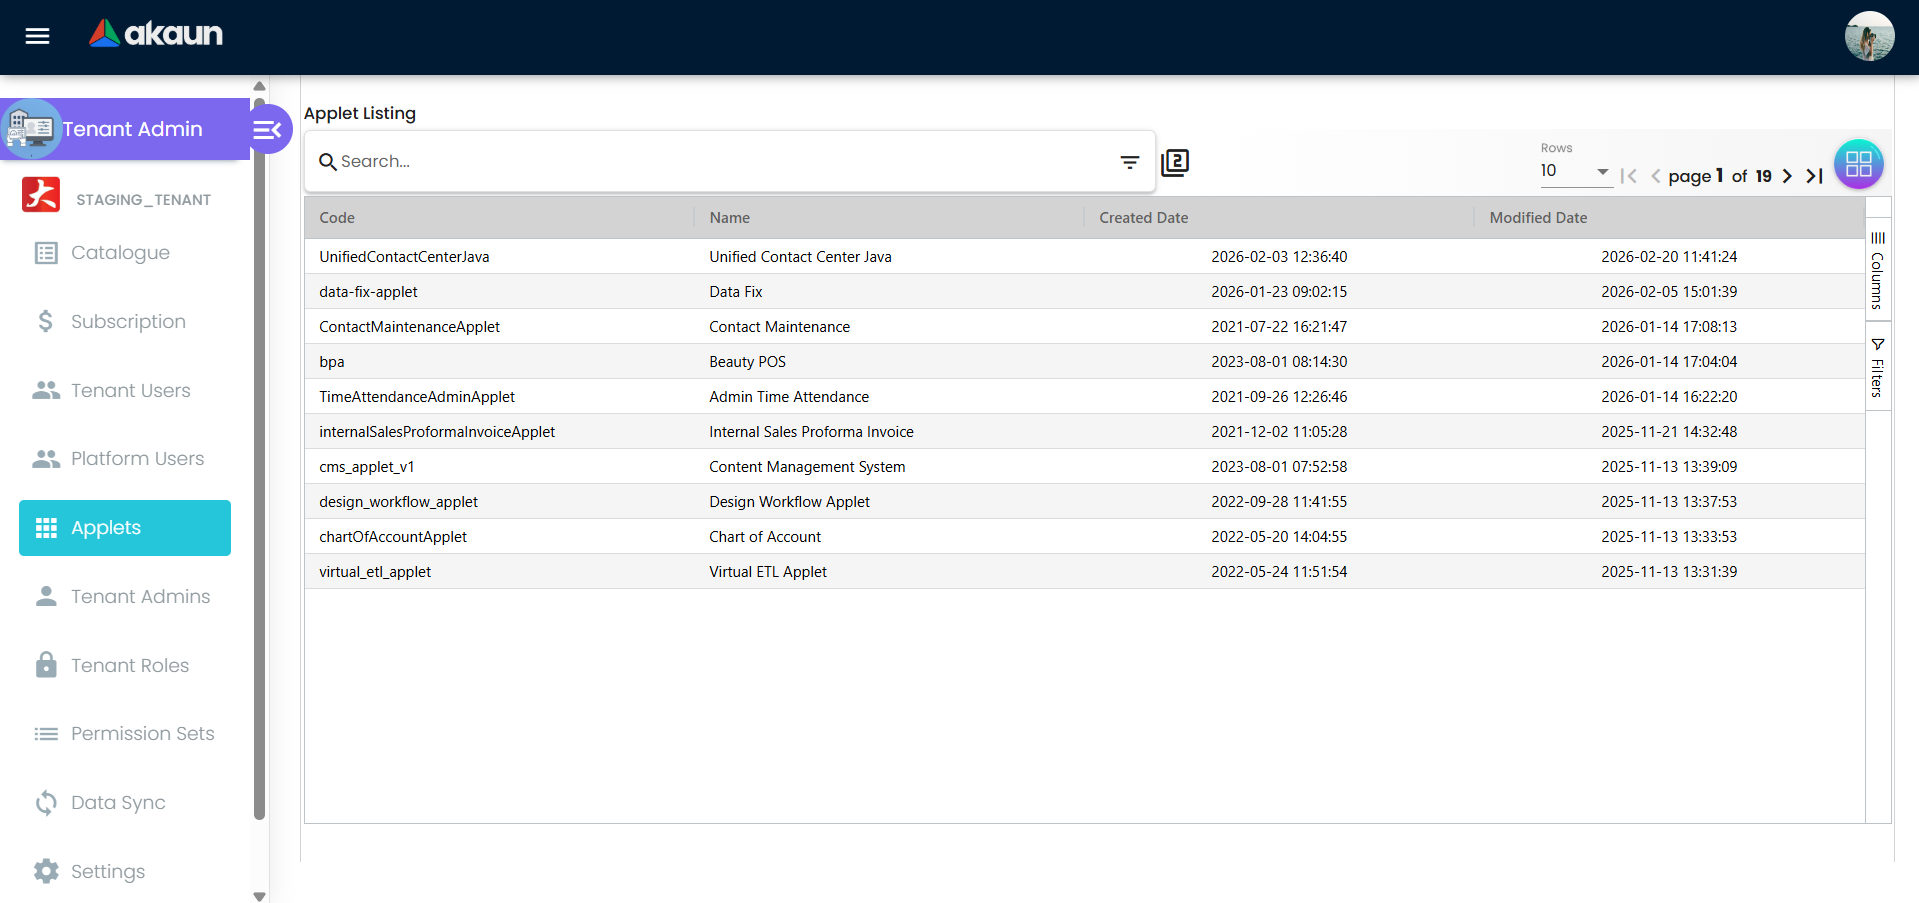Open Tenant Users page
Image resolution: width=1919 pixels, height=903 pixels.
click(x=125, y=391)
